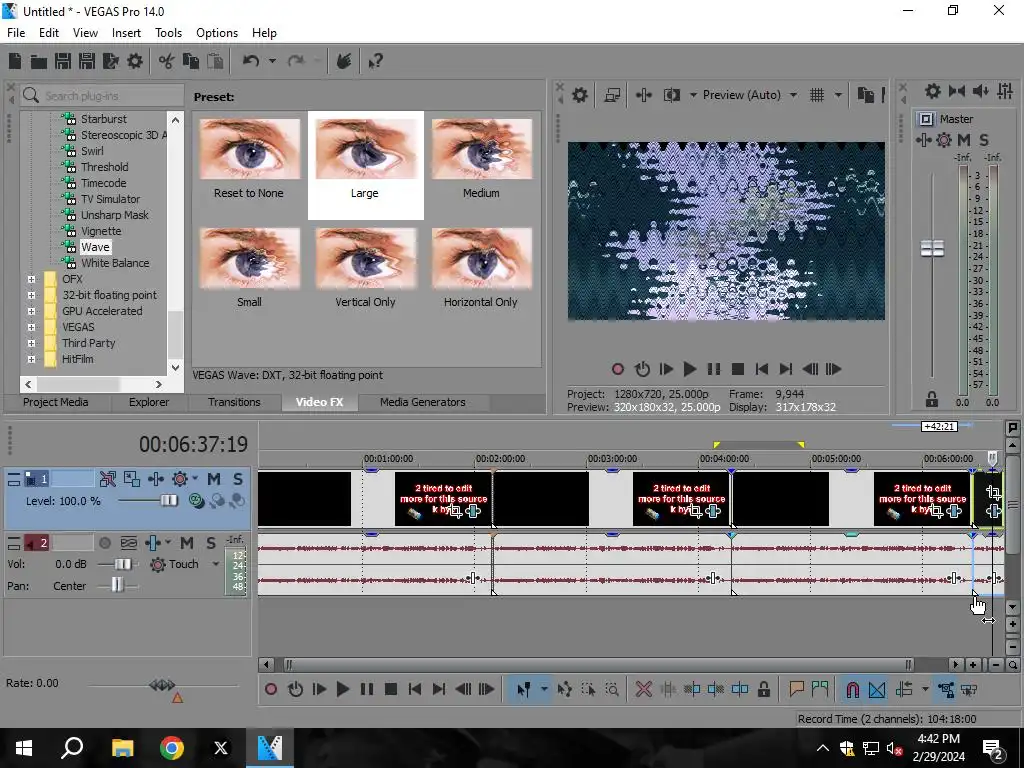Click the Split Screen View icon

click(671, 95)
